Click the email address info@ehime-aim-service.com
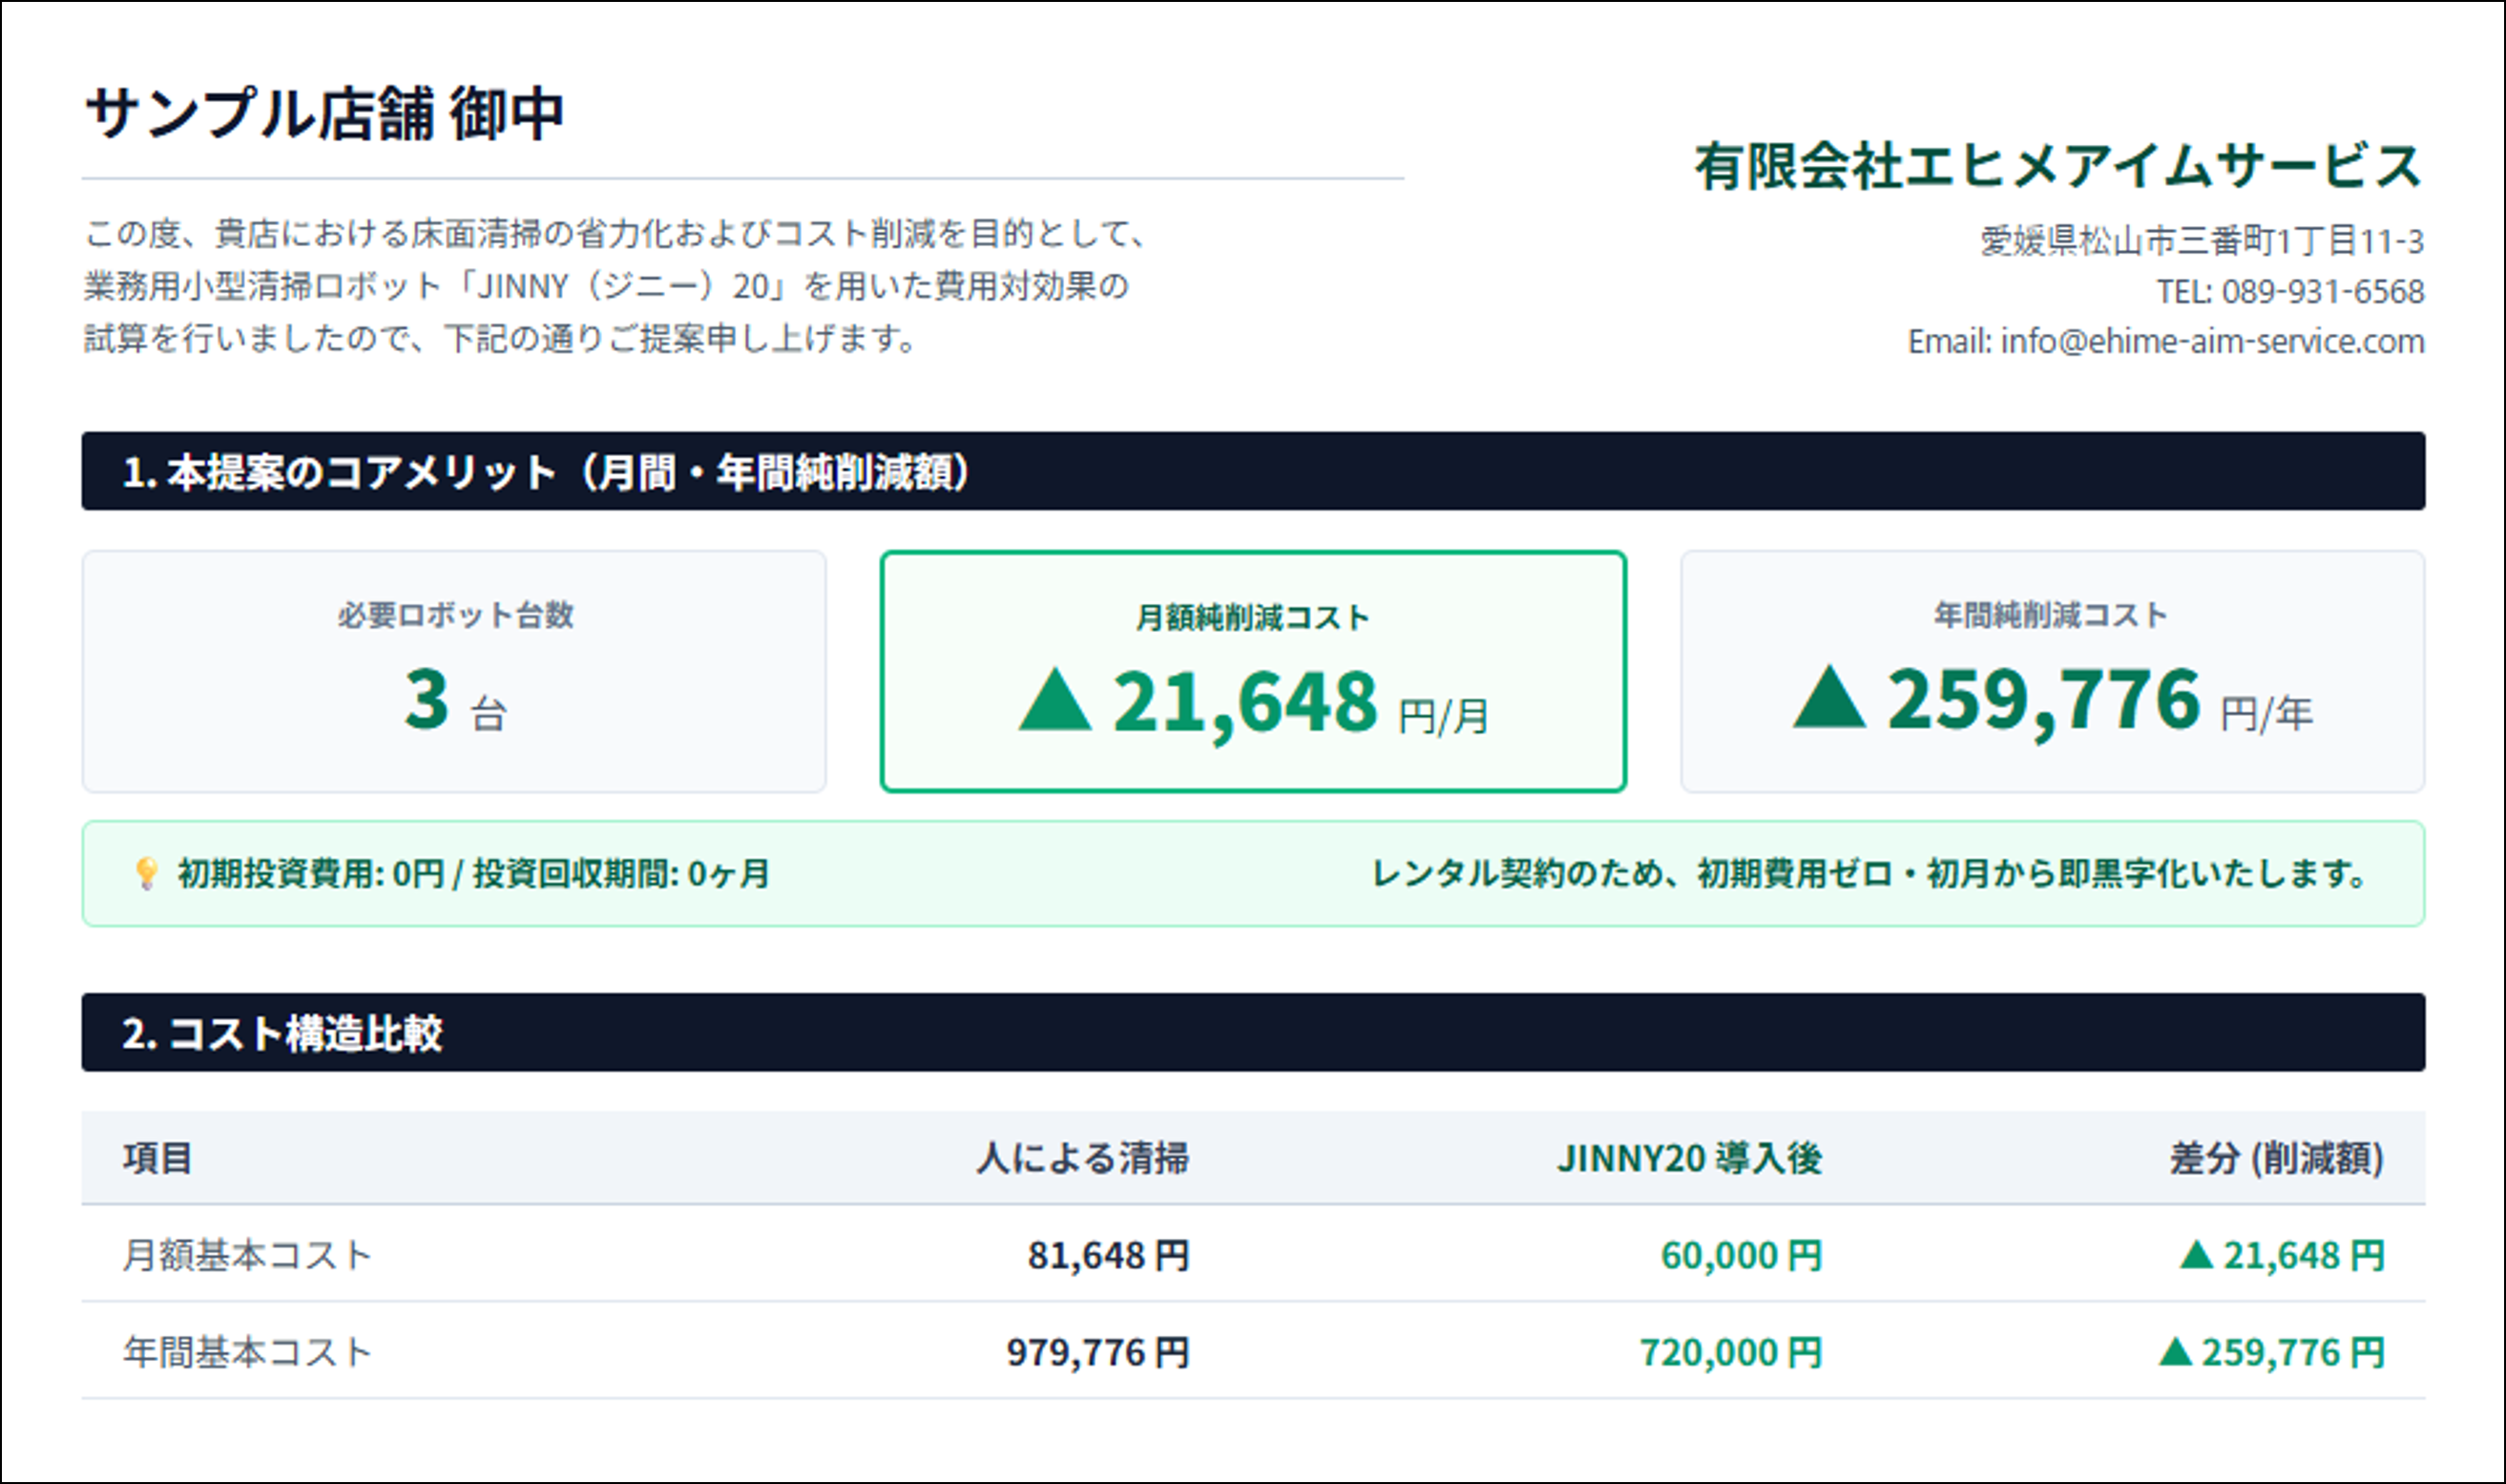The height and width of the screenshot is (1484, 2506). click(2212, 341)
